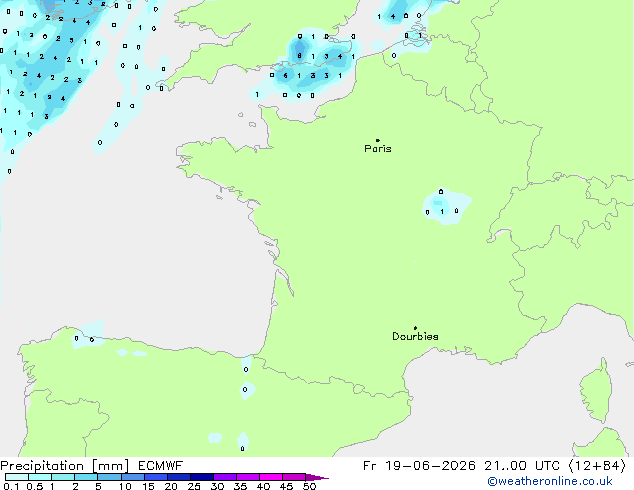Click the ECMWF model name
This screenshot has height=490, width=634.
pyautogui.click(x=161, y=466)
